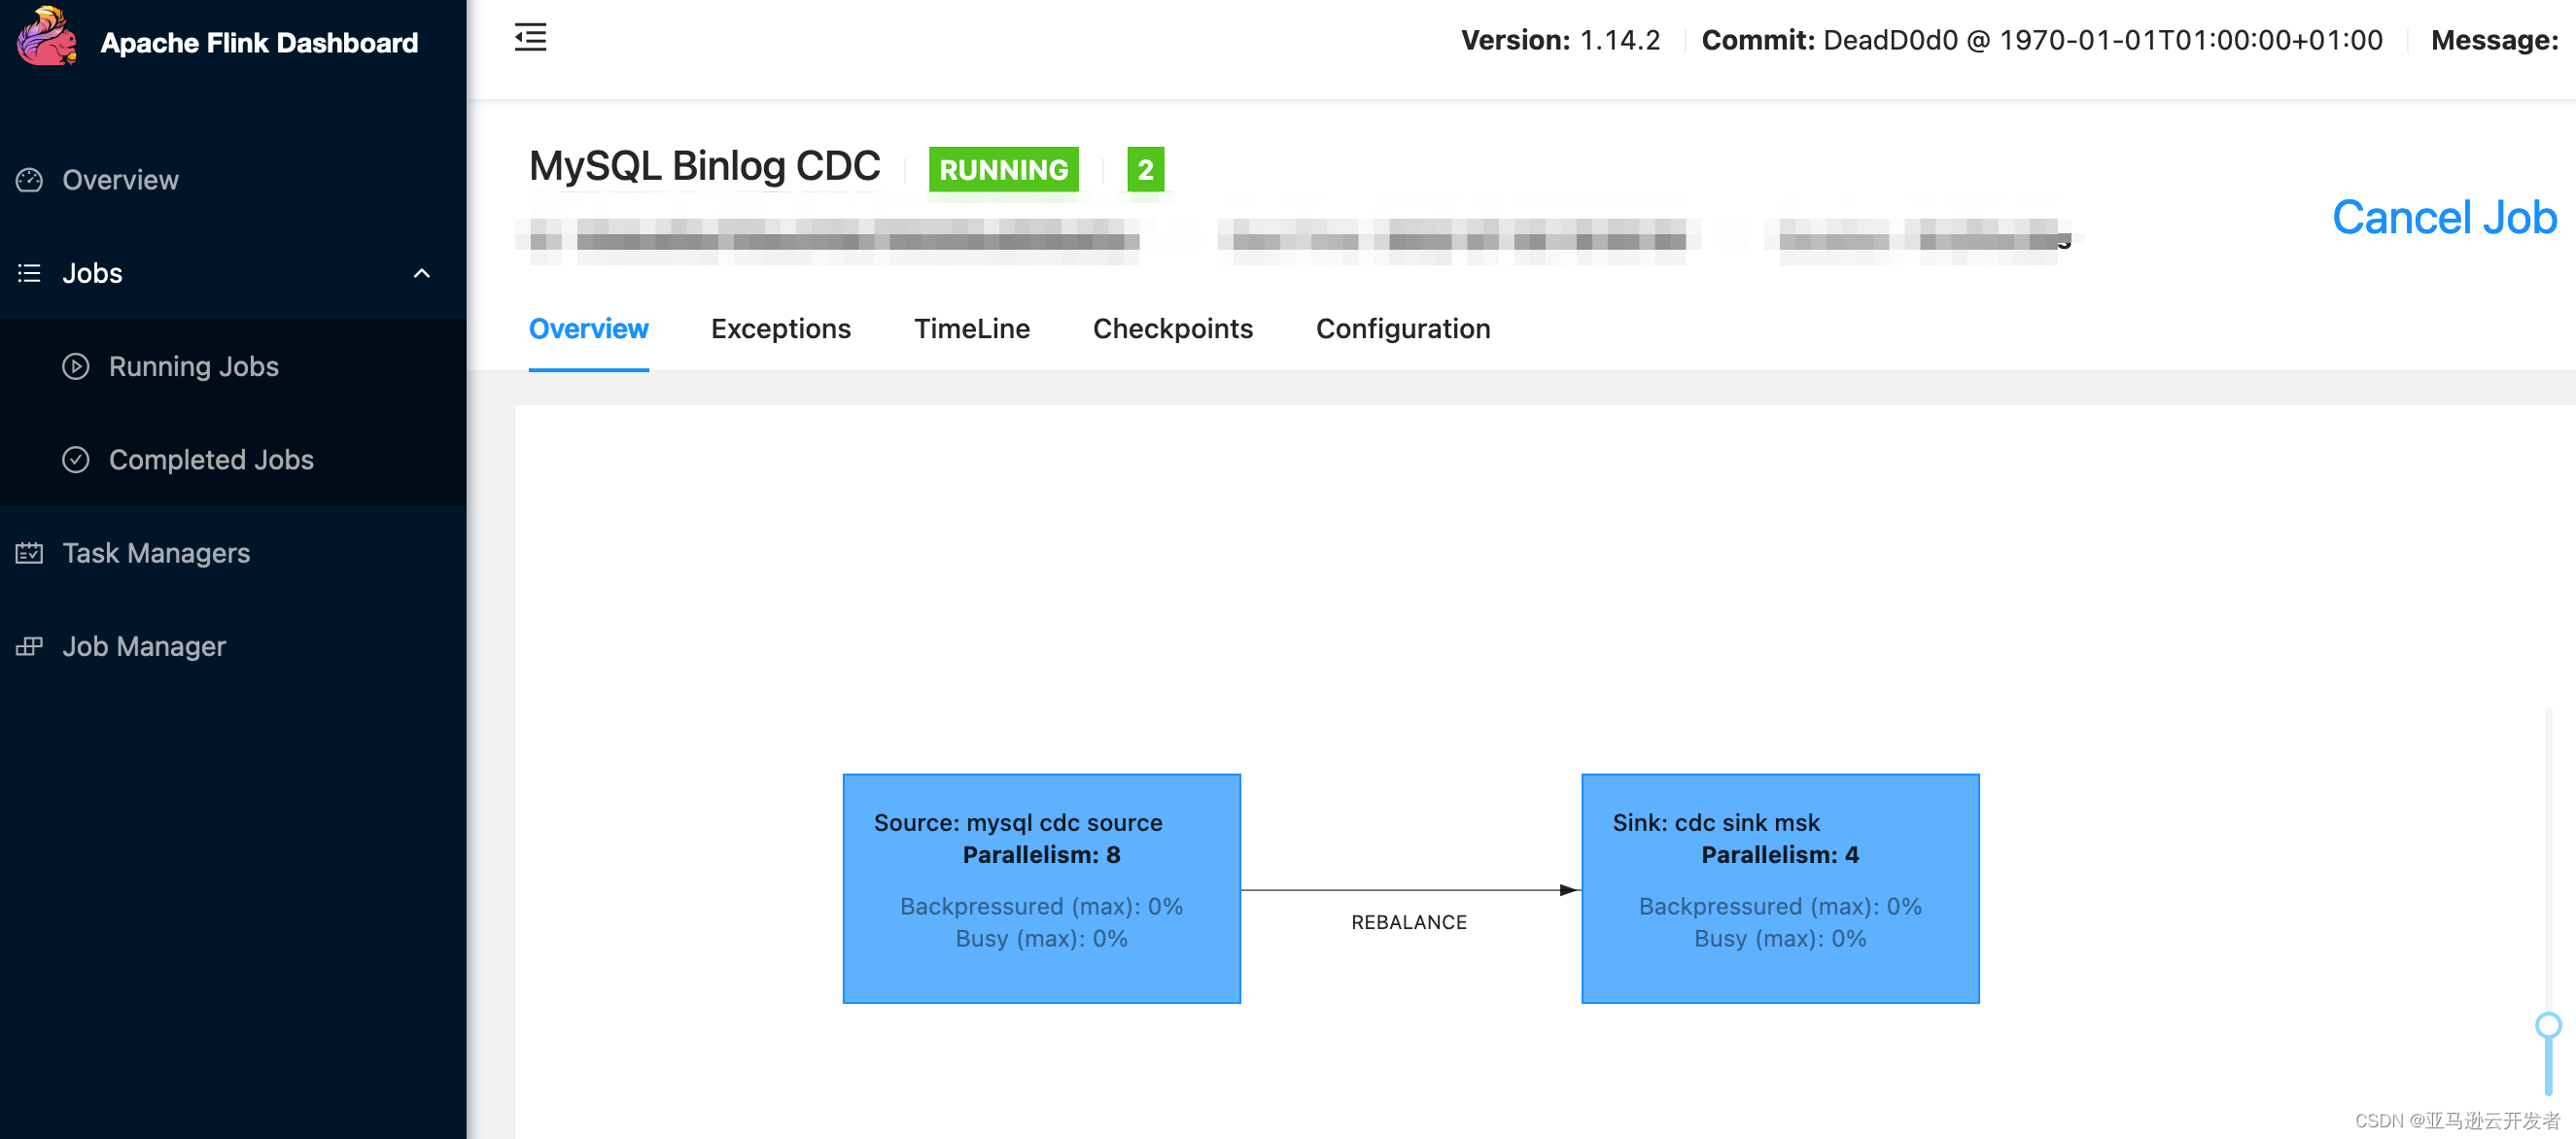Viewport: 2576px width, 1139px height.
Task: Toggle the Jobs menu section
Action: pyautogui.click(x=233, y=273)
